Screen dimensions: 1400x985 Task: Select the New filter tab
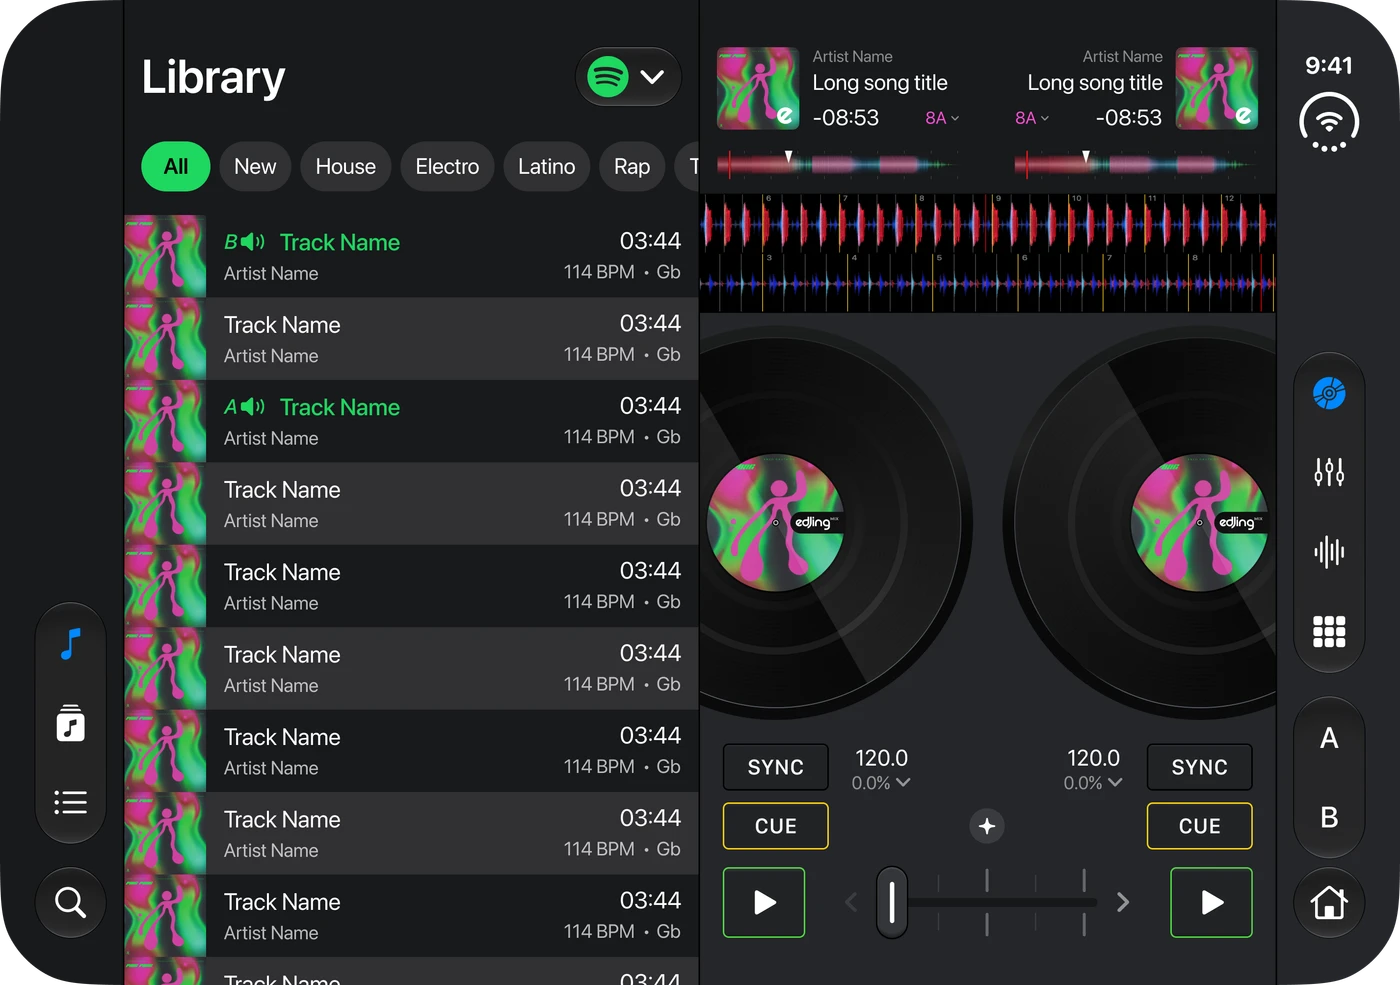point(255,166)
